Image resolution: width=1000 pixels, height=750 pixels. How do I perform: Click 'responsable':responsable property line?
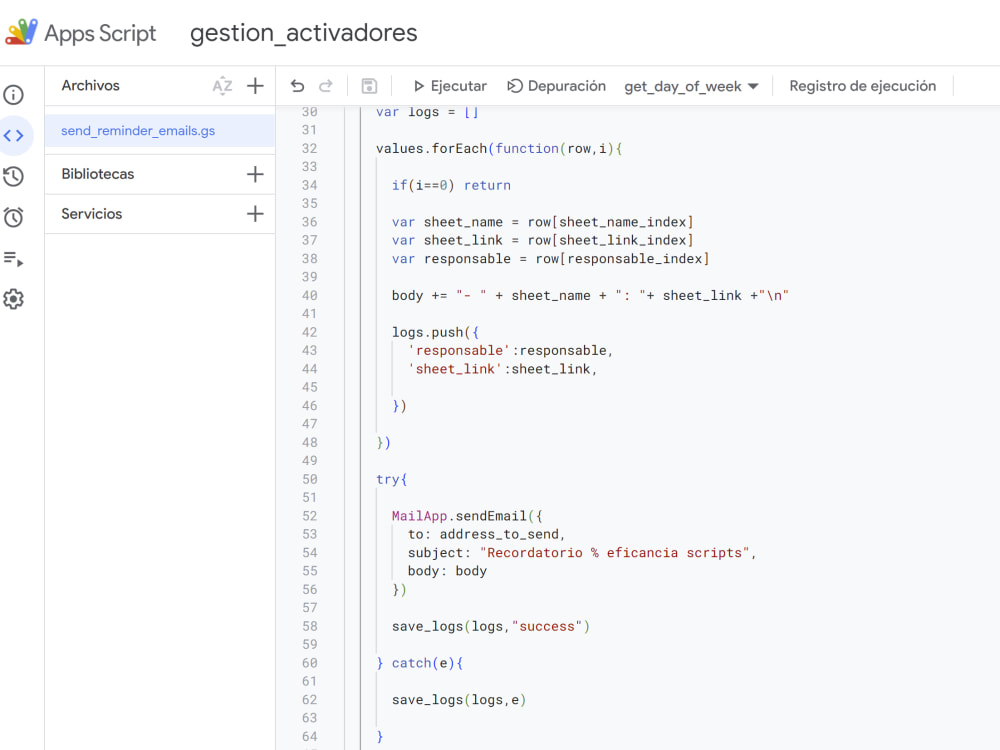point(510,351)
